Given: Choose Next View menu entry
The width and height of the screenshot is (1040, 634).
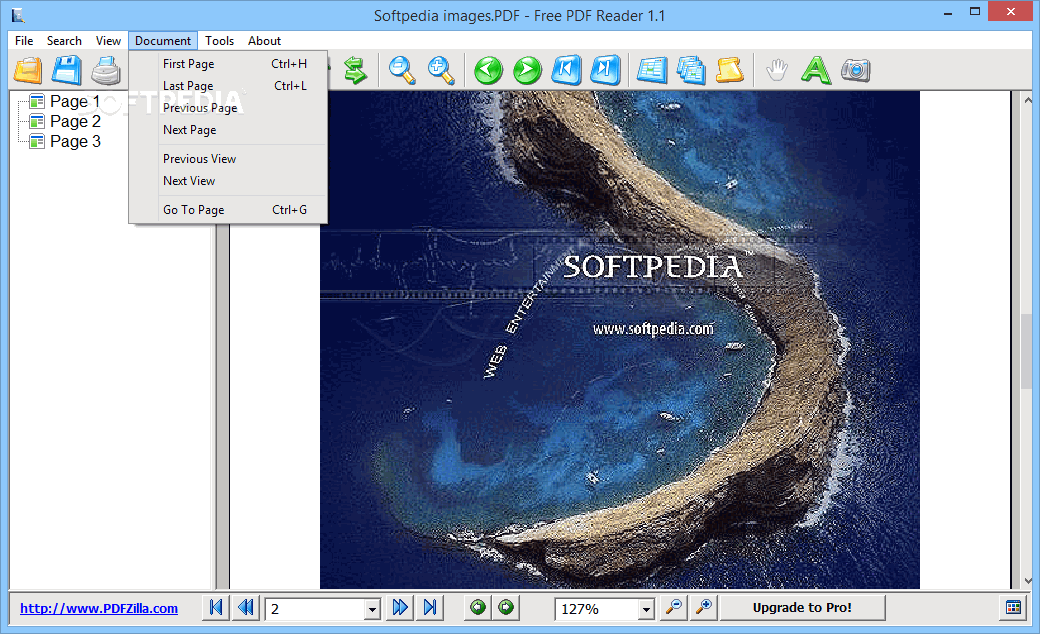Looking at the screenshot, I should pyautogui.click(x=228, y=180).
